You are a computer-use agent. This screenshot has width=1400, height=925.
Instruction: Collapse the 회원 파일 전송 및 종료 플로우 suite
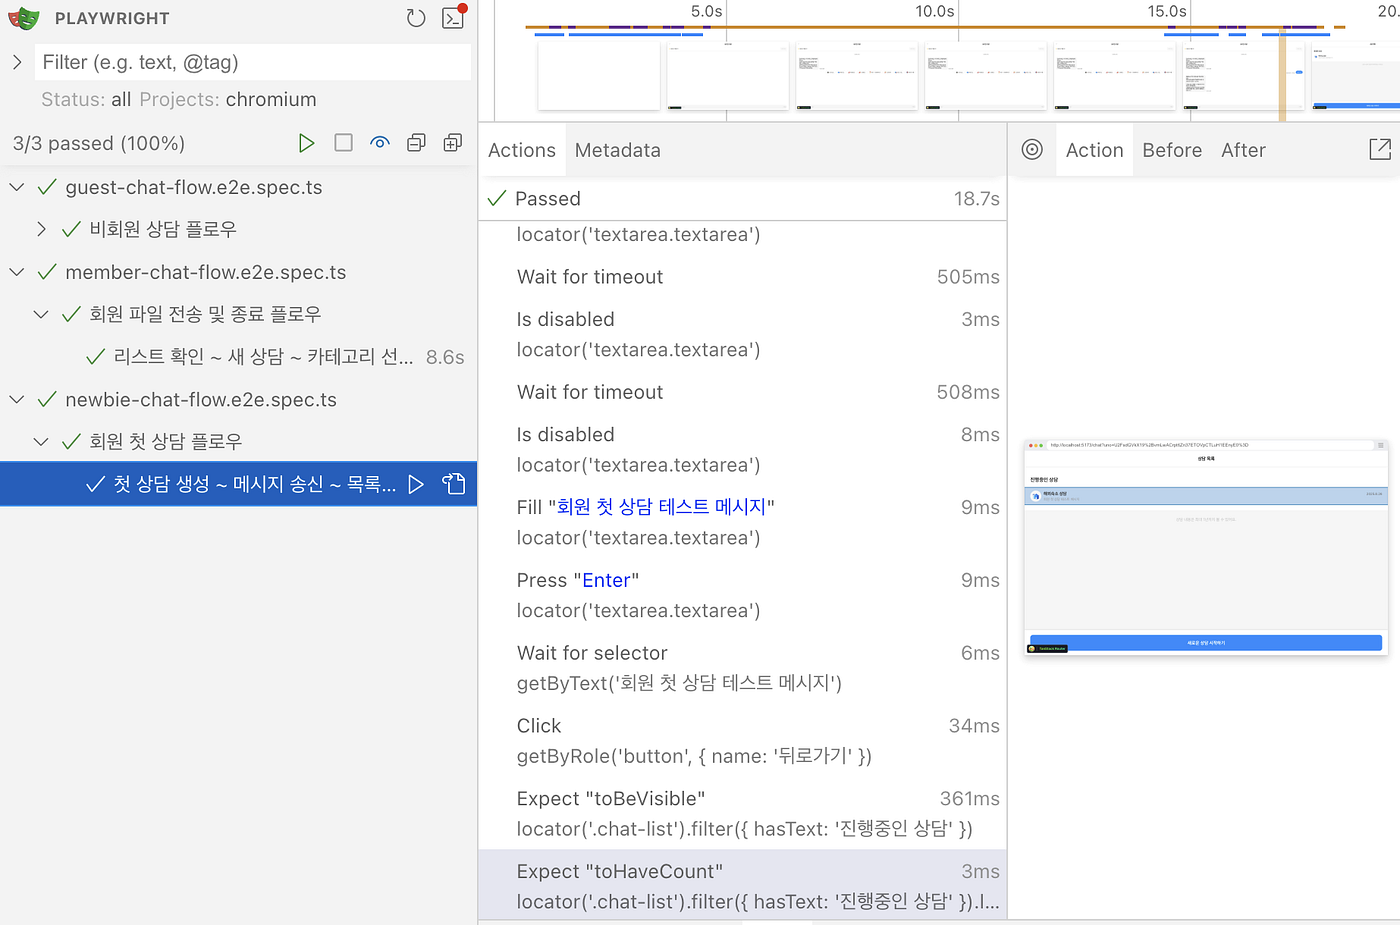pyautogui.click(x=41, y=314)
